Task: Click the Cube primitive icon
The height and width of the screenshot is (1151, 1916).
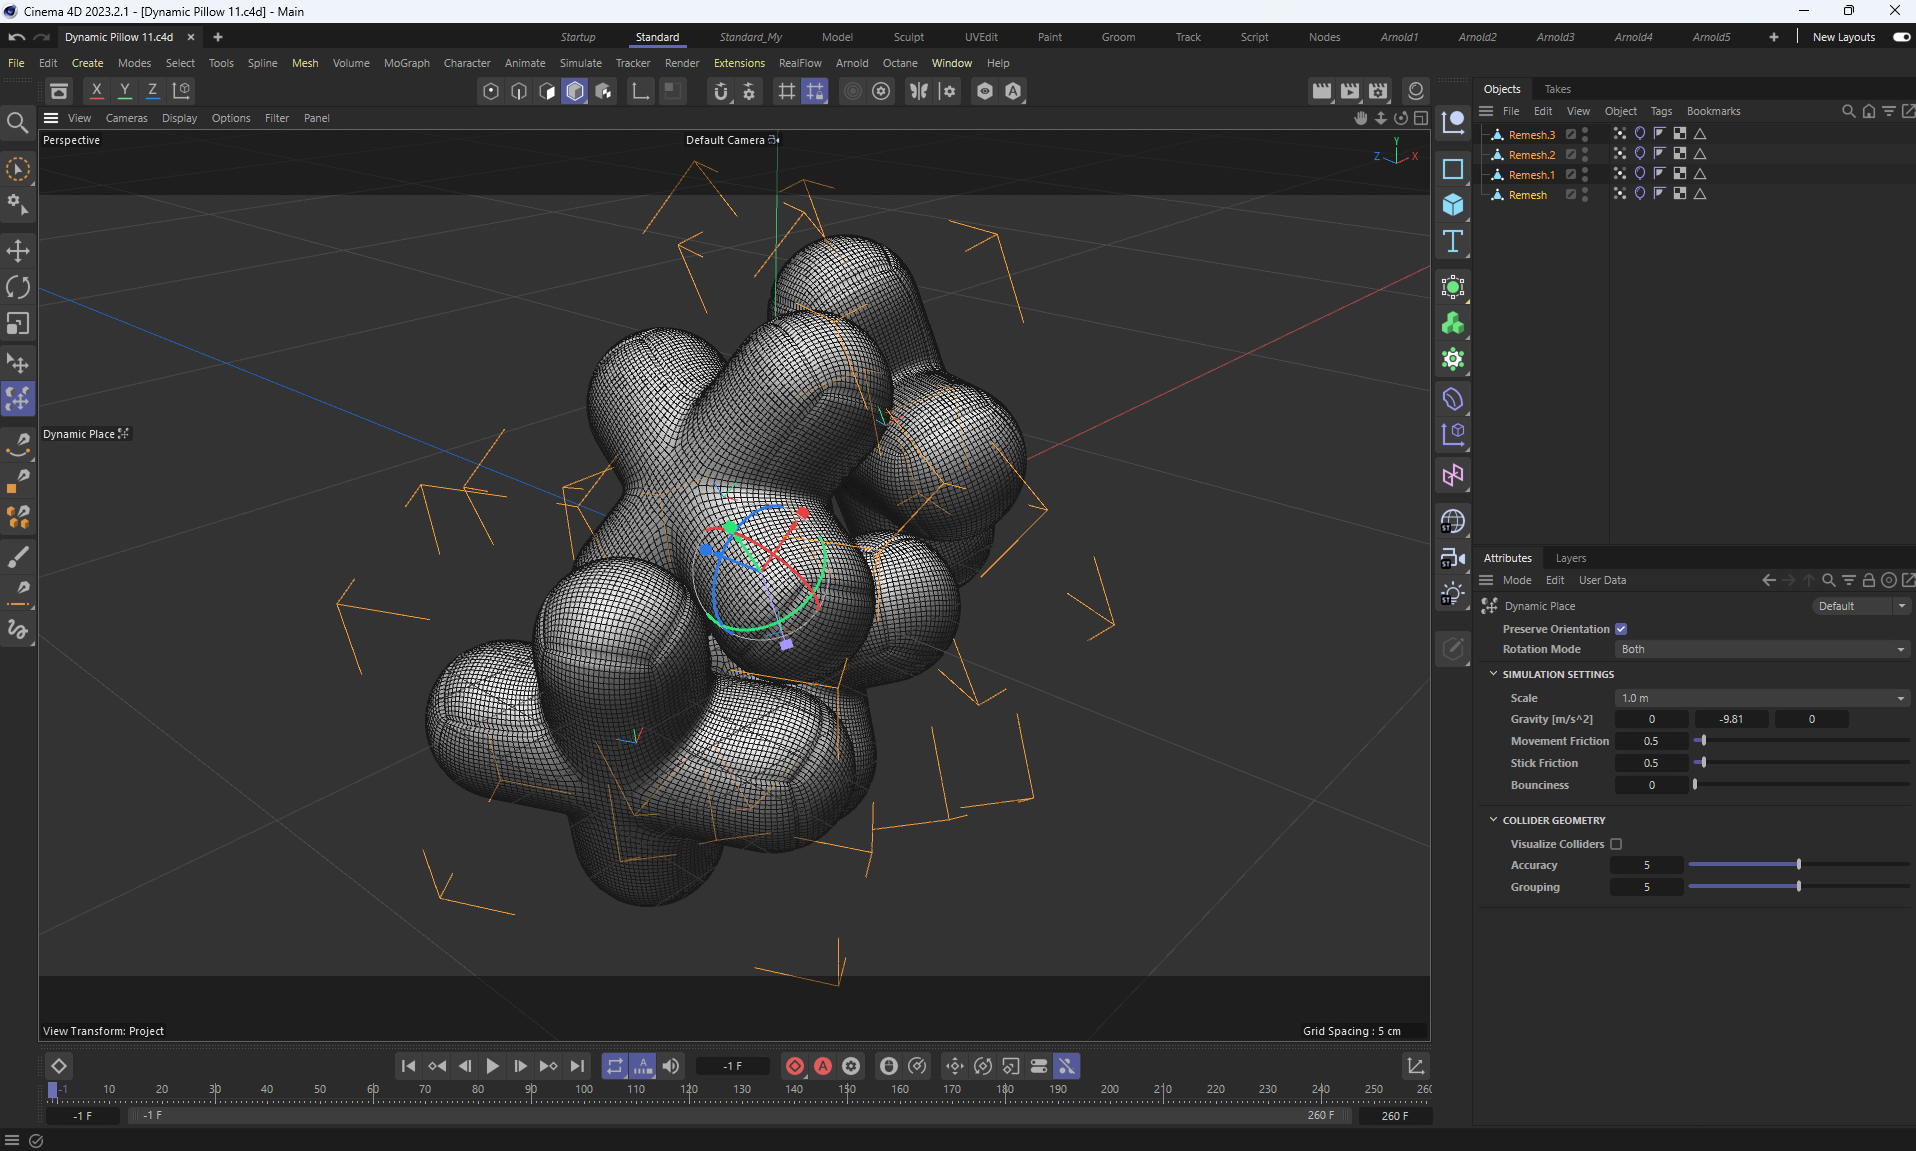Action: [1453, 205]
